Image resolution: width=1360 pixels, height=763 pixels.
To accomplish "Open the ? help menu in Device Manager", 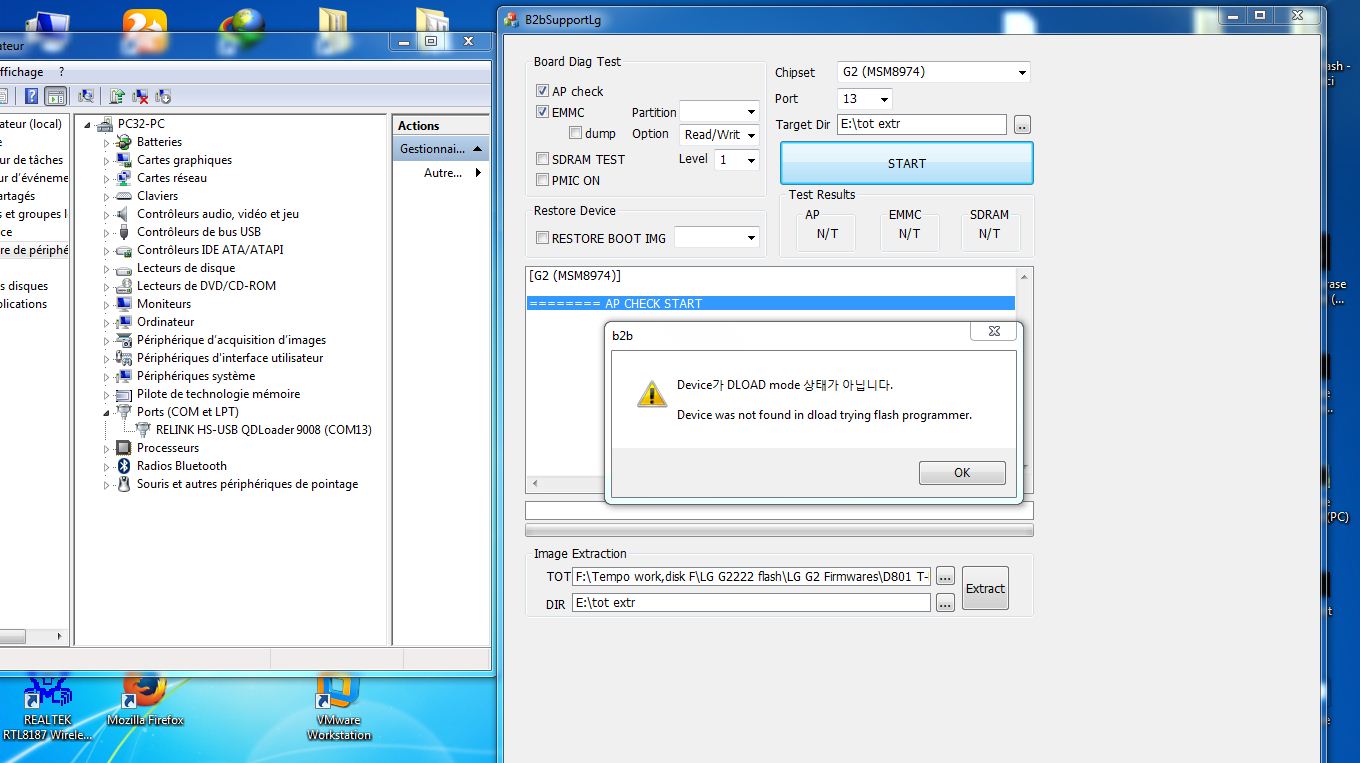I will pyautogui.click(x=61, y=72).
